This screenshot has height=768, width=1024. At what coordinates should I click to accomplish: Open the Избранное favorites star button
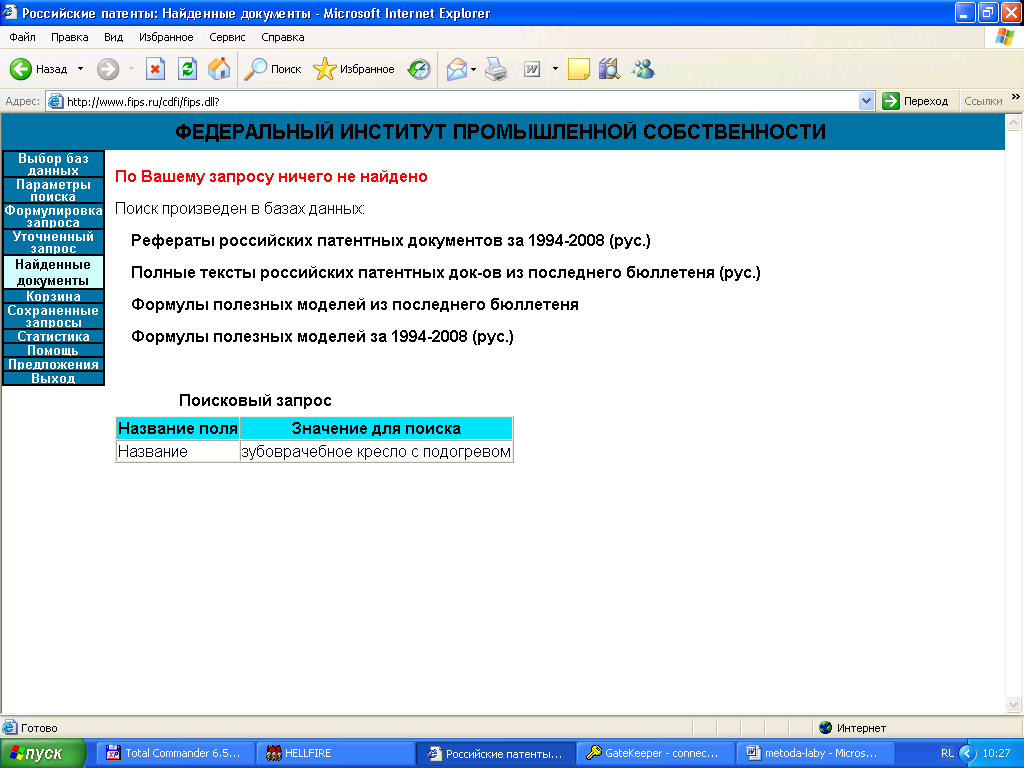(353, 69)
